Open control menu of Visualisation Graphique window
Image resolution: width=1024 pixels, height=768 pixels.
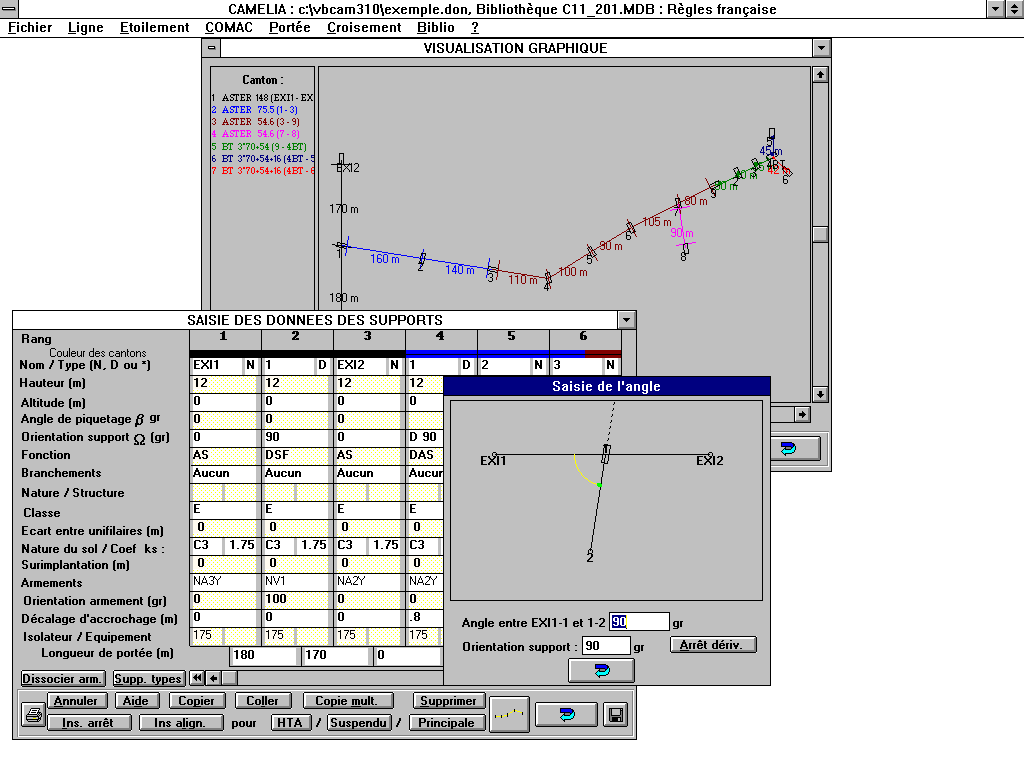pyautogui.click(x=211, y=48)
